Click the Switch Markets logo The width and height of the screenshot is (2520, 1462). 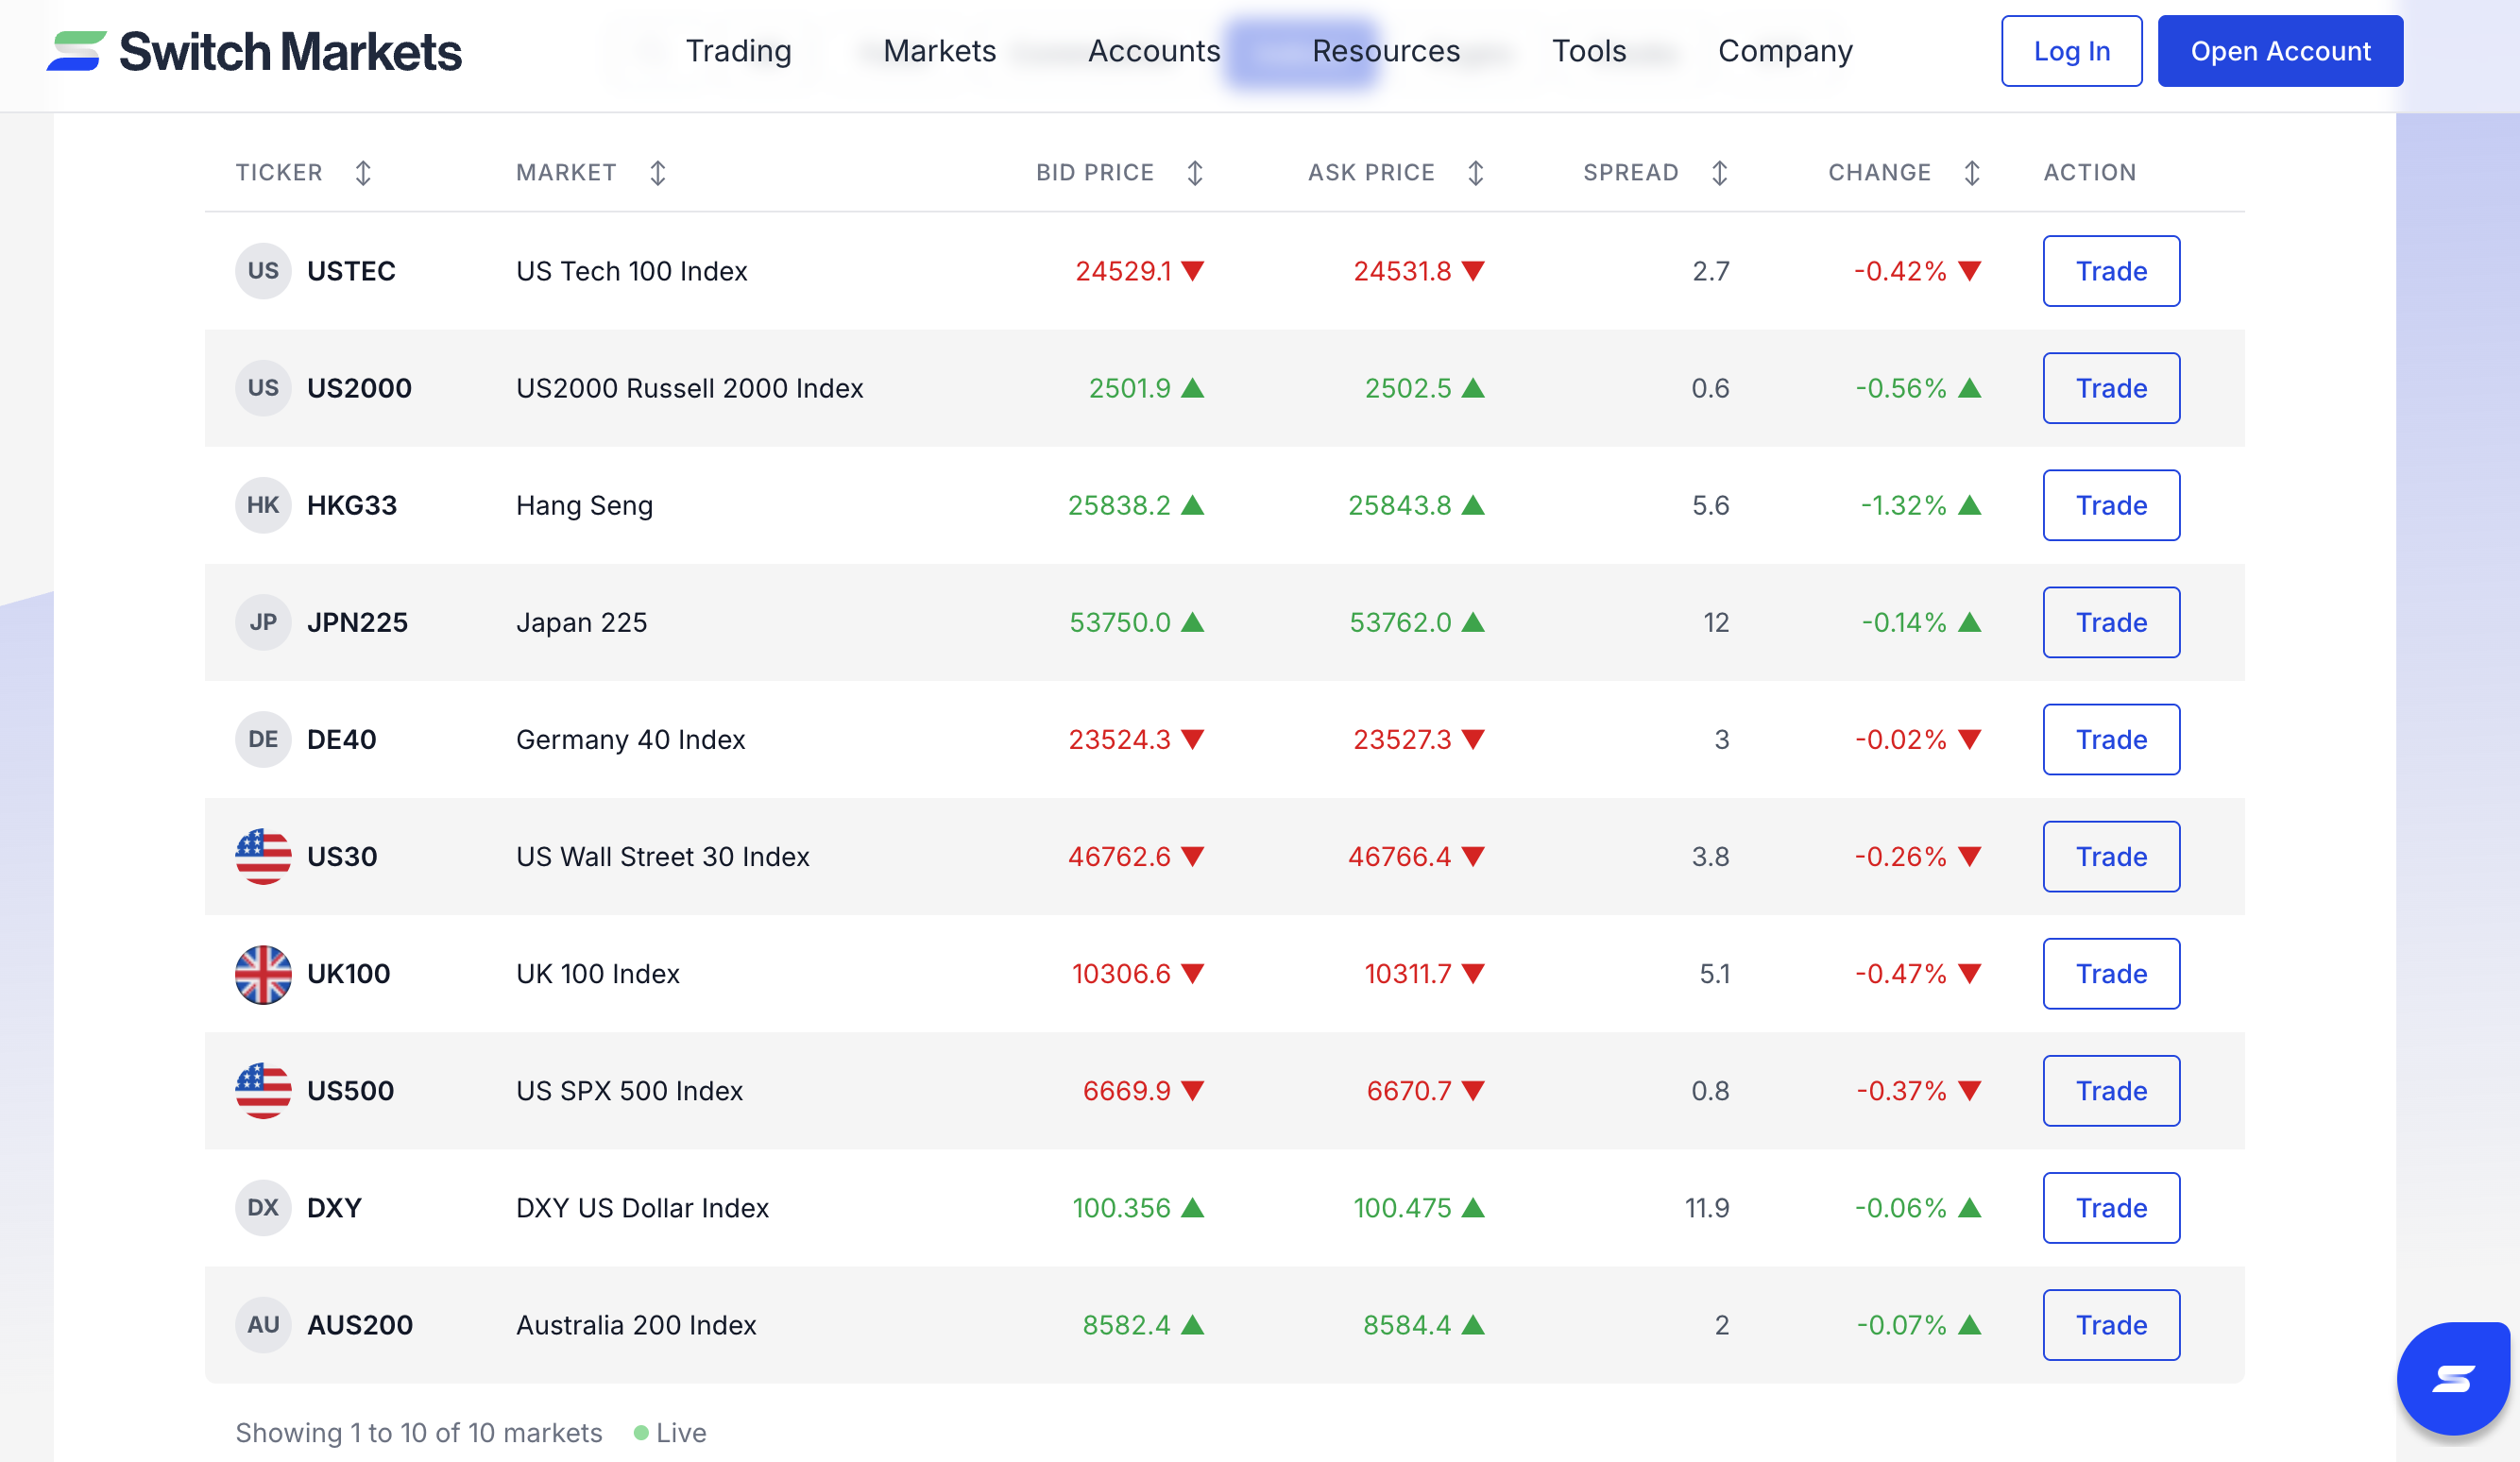[253, 51]
